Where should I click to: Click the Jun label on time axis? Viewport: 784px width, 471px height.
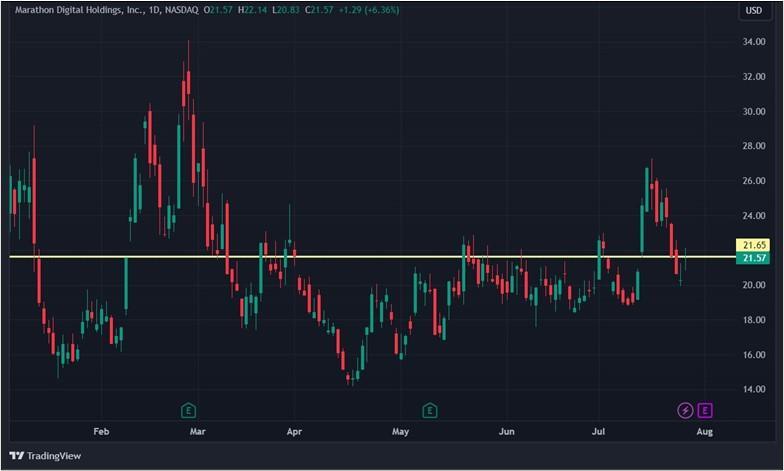click(506, 431)
